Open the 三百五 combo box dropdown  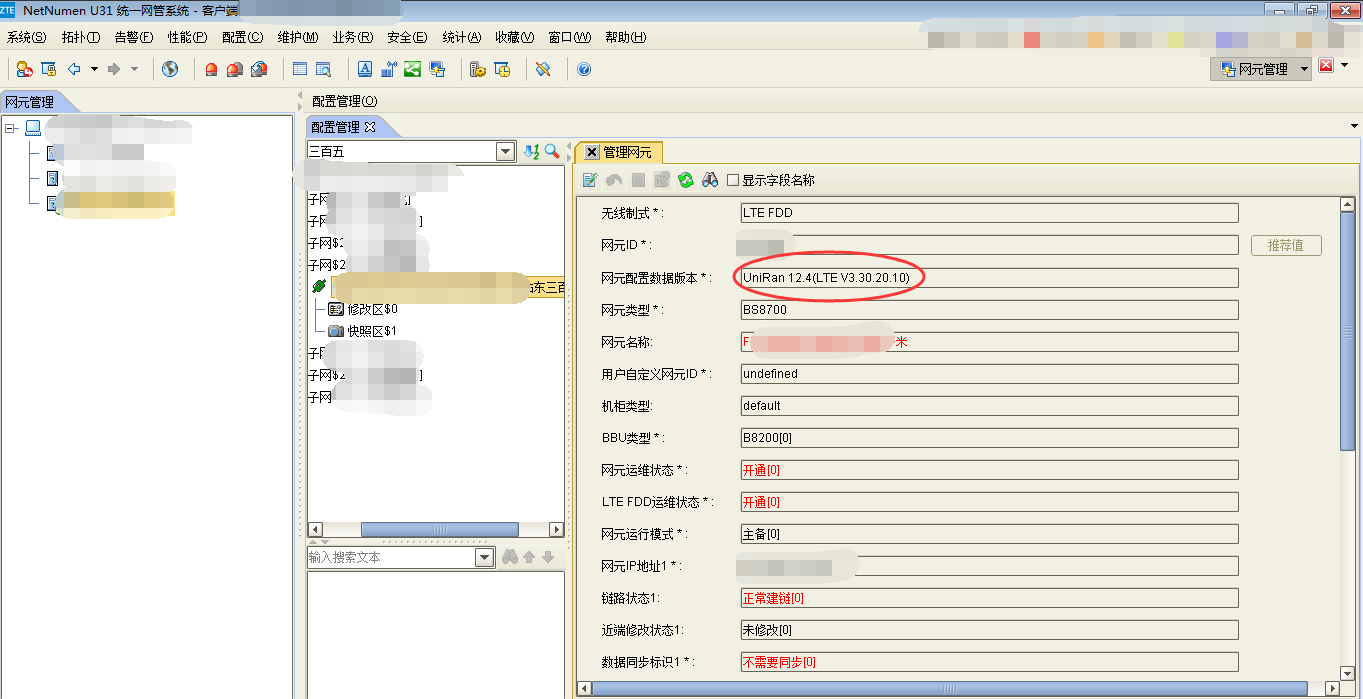[x=506, y=151]
